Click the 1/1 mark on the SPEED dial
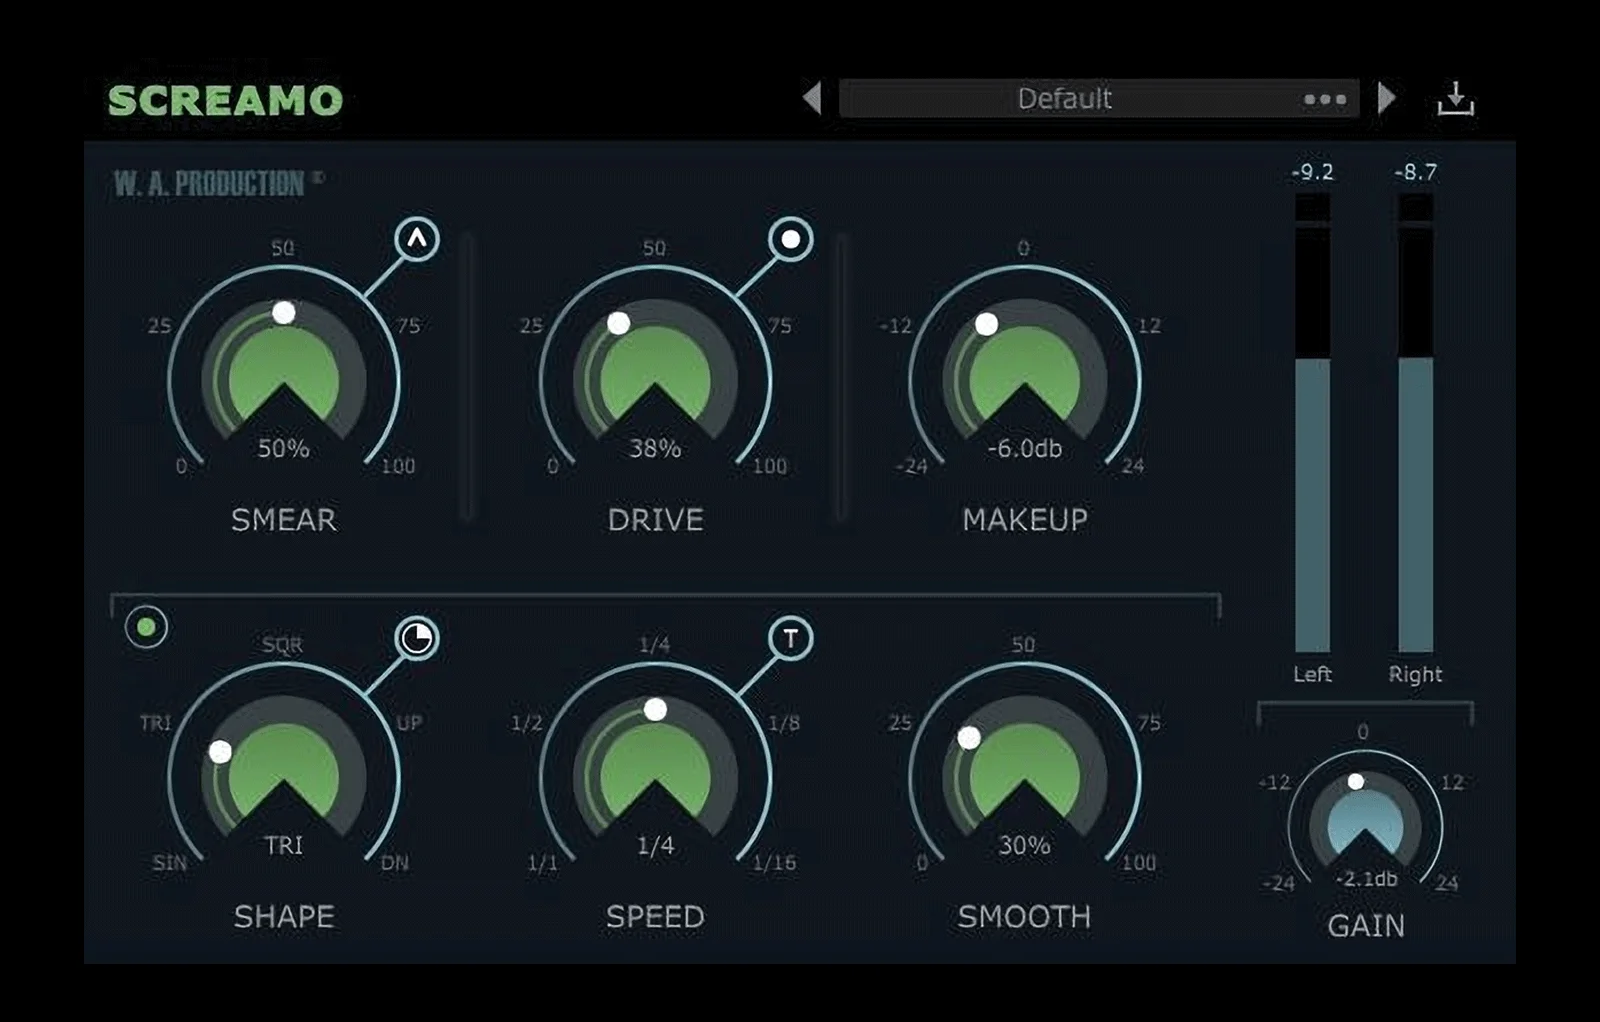The image size is (1600, 1022). pyautogui.click(x=543, y=863)
